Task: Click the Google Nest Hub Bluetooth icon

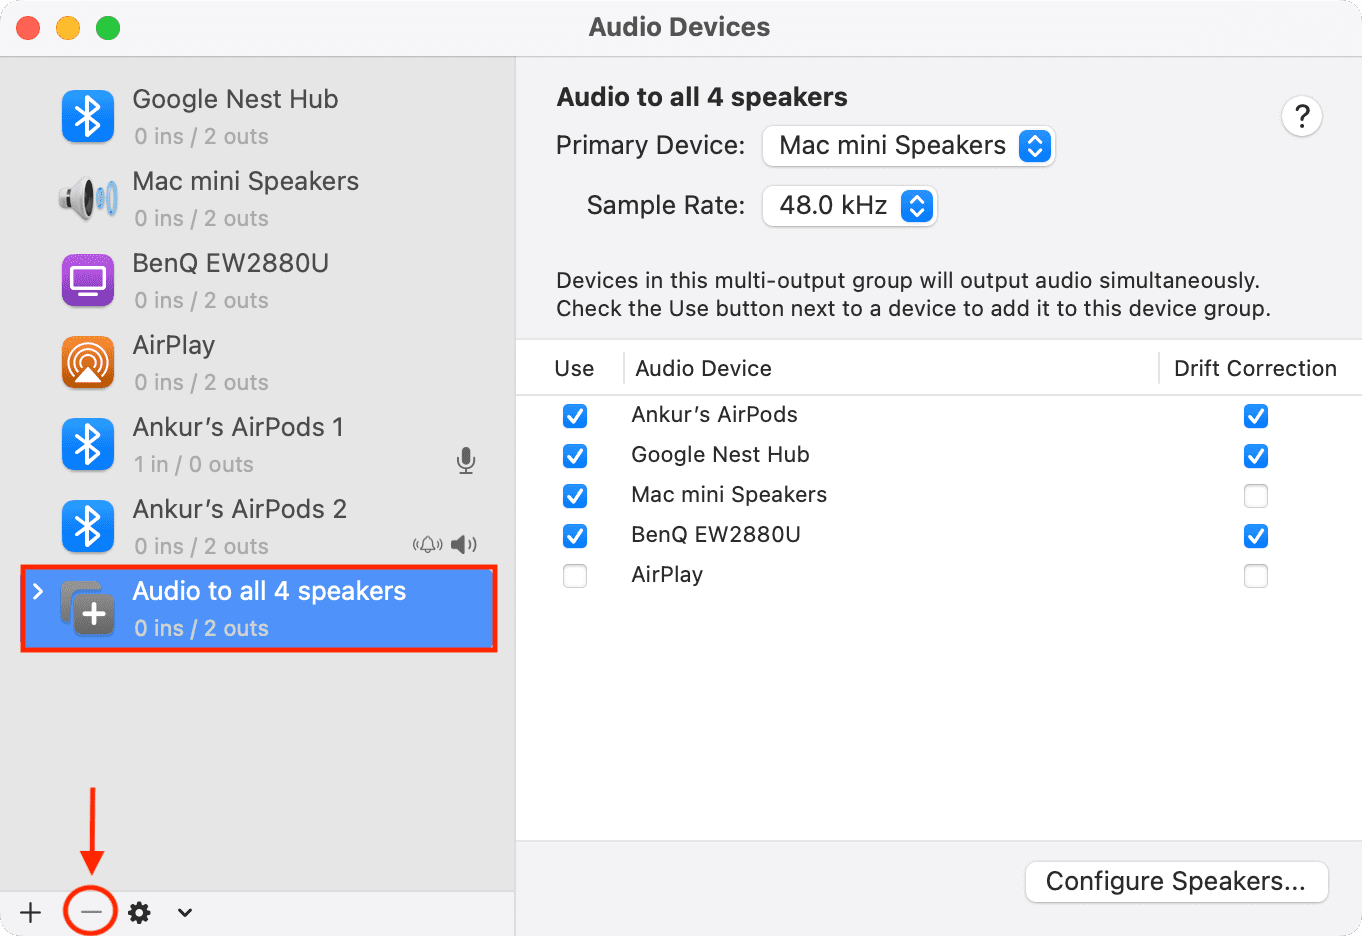Action: [88, 117]
